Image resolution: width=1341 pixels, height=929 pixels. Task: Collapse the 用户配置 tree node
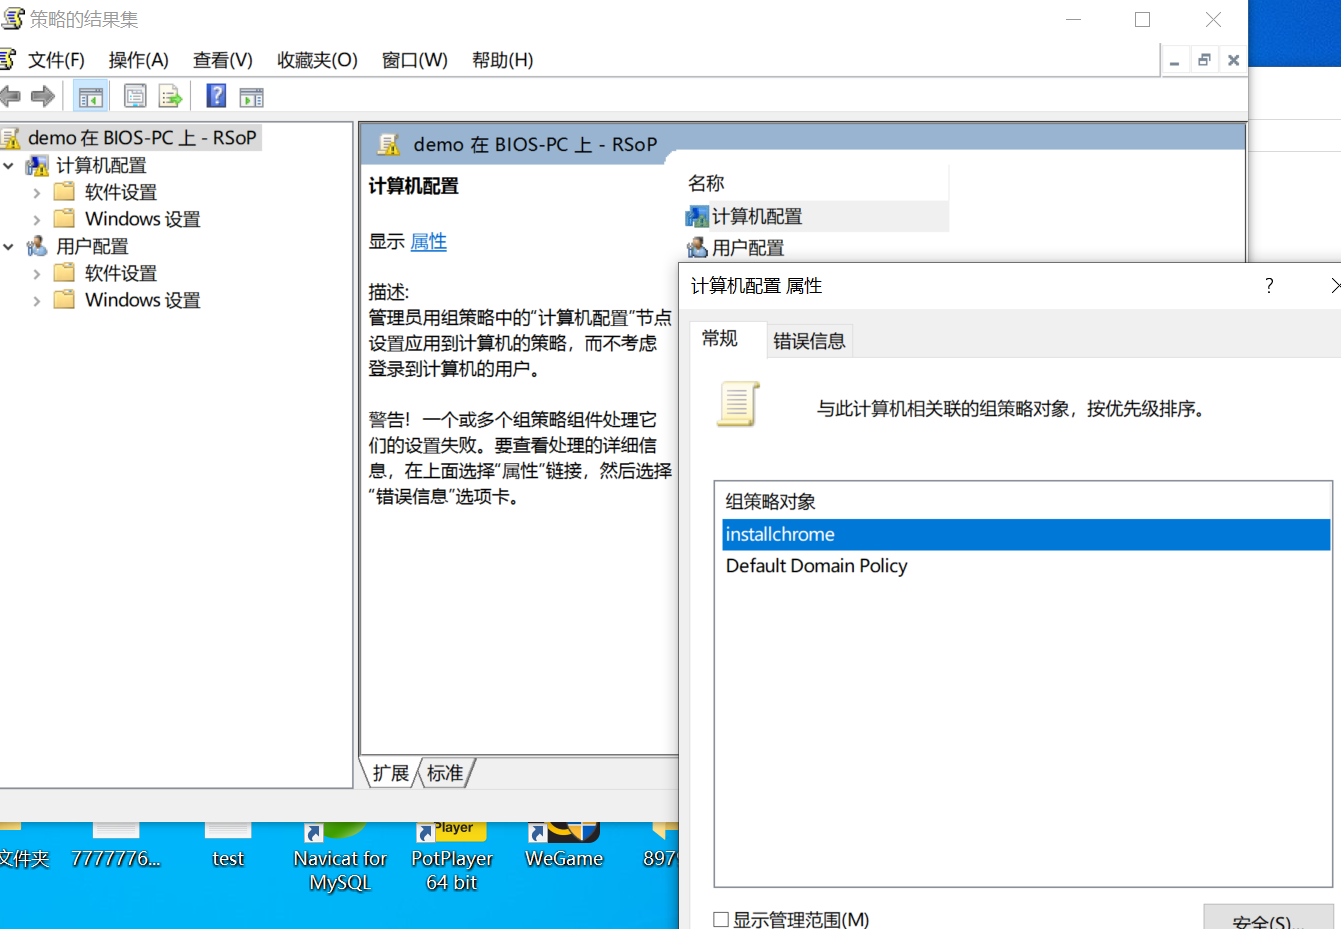[9, 247]
